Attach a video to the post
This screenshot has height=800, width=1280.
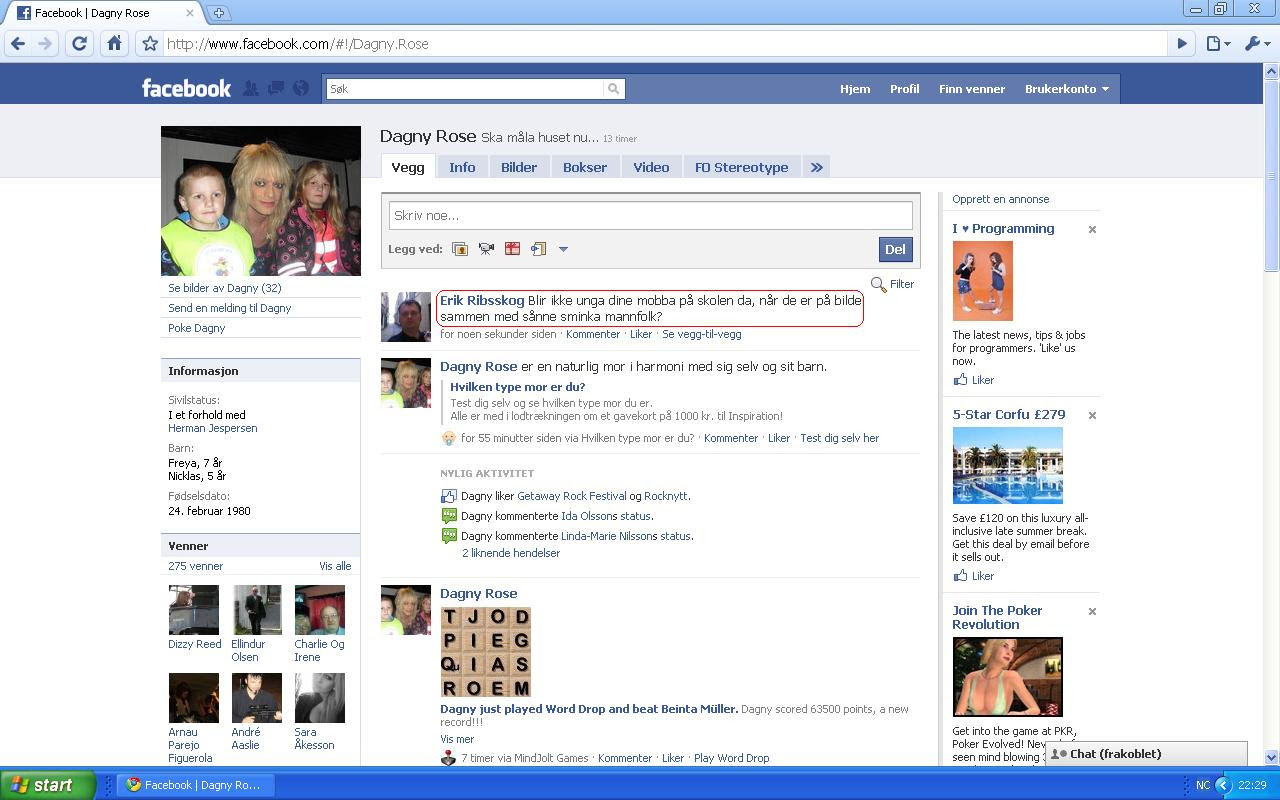[x=486, y=249]
